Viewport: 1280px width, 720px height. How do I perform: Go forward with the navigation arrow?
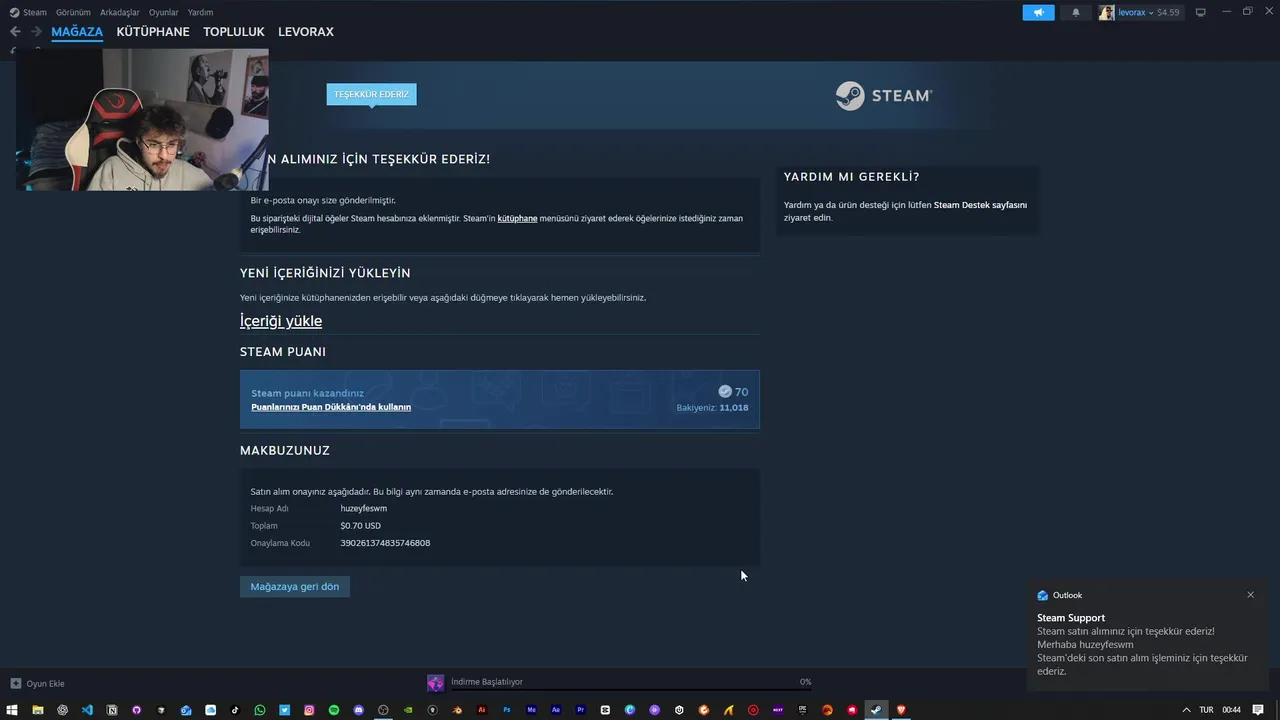(36, 32)
